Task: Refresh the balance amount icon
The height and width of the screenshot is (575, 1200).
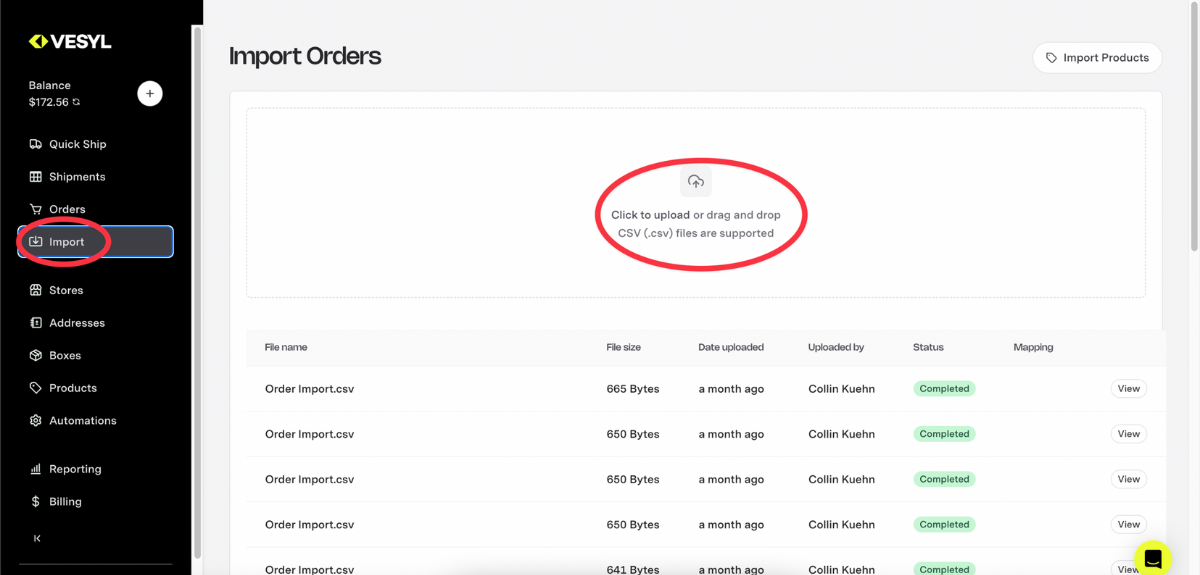Action: pos(76,102)
